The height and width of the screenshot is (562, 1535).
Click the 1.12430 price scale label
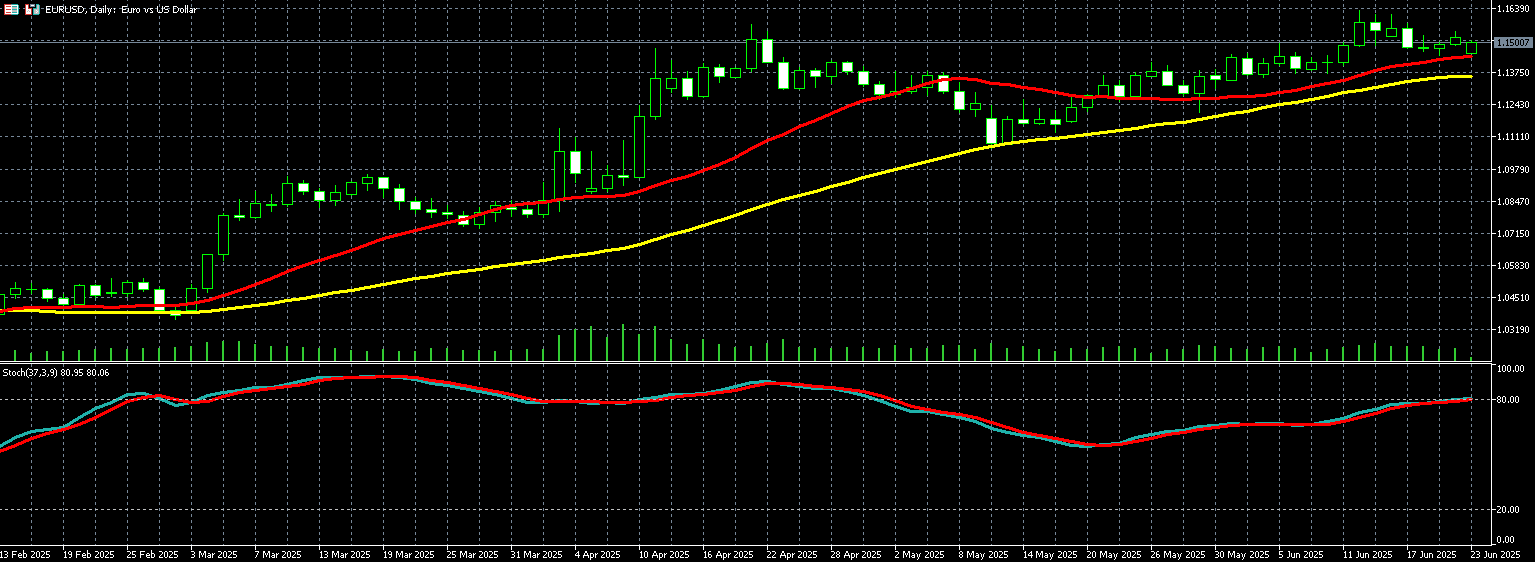click(1511, 104)
